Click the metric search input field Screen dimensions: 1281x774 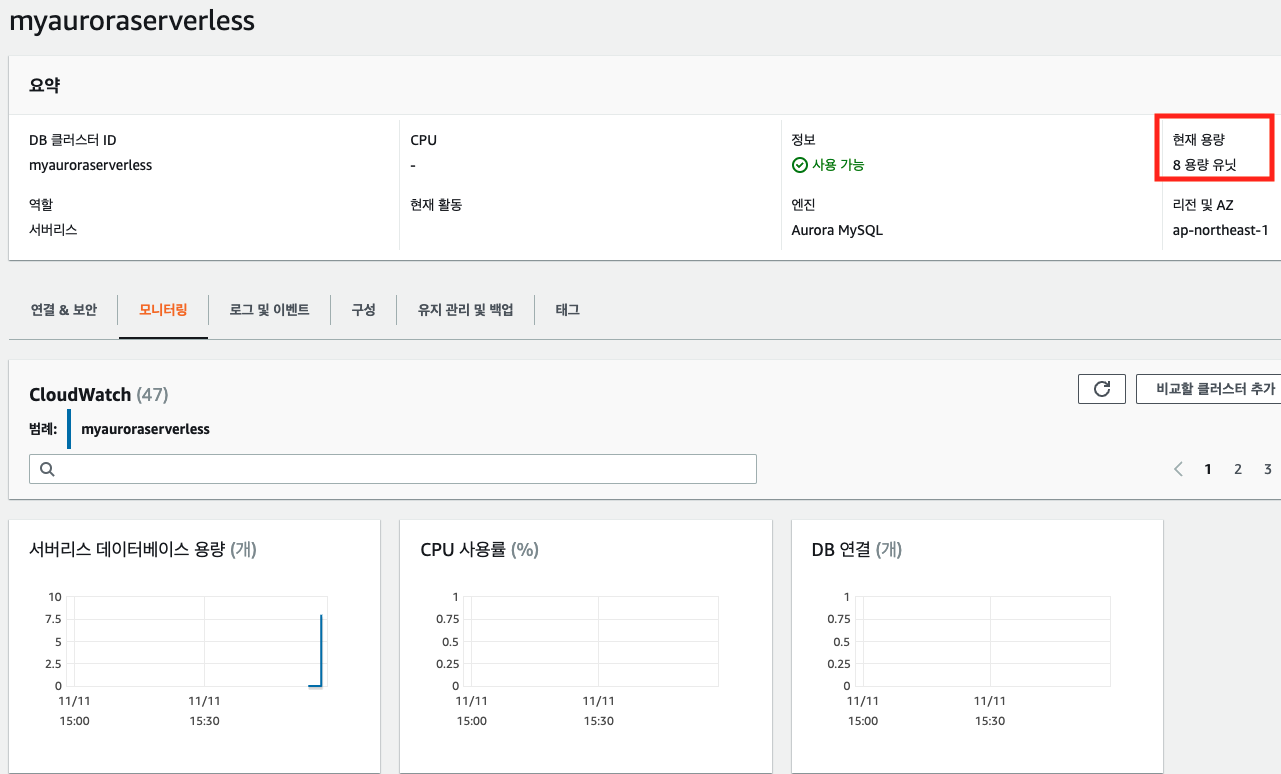click(392, 468)
